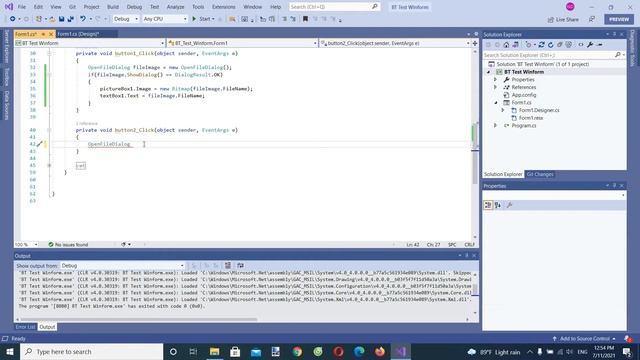Open the BT_Test_Winform.Form1 type dropdown

(242, 43)
